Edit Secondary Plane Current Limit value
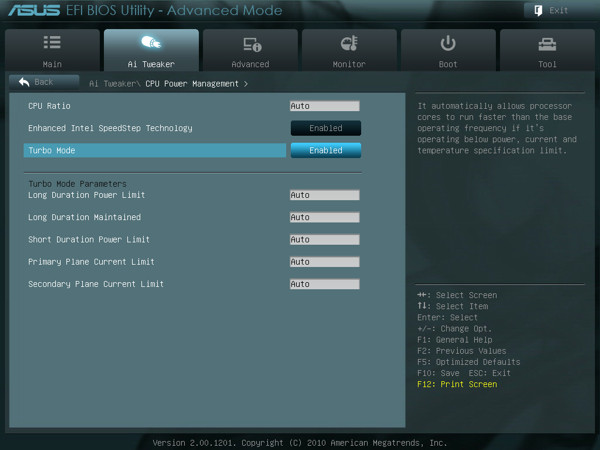600x450 pixels. (x=324, y=284)
